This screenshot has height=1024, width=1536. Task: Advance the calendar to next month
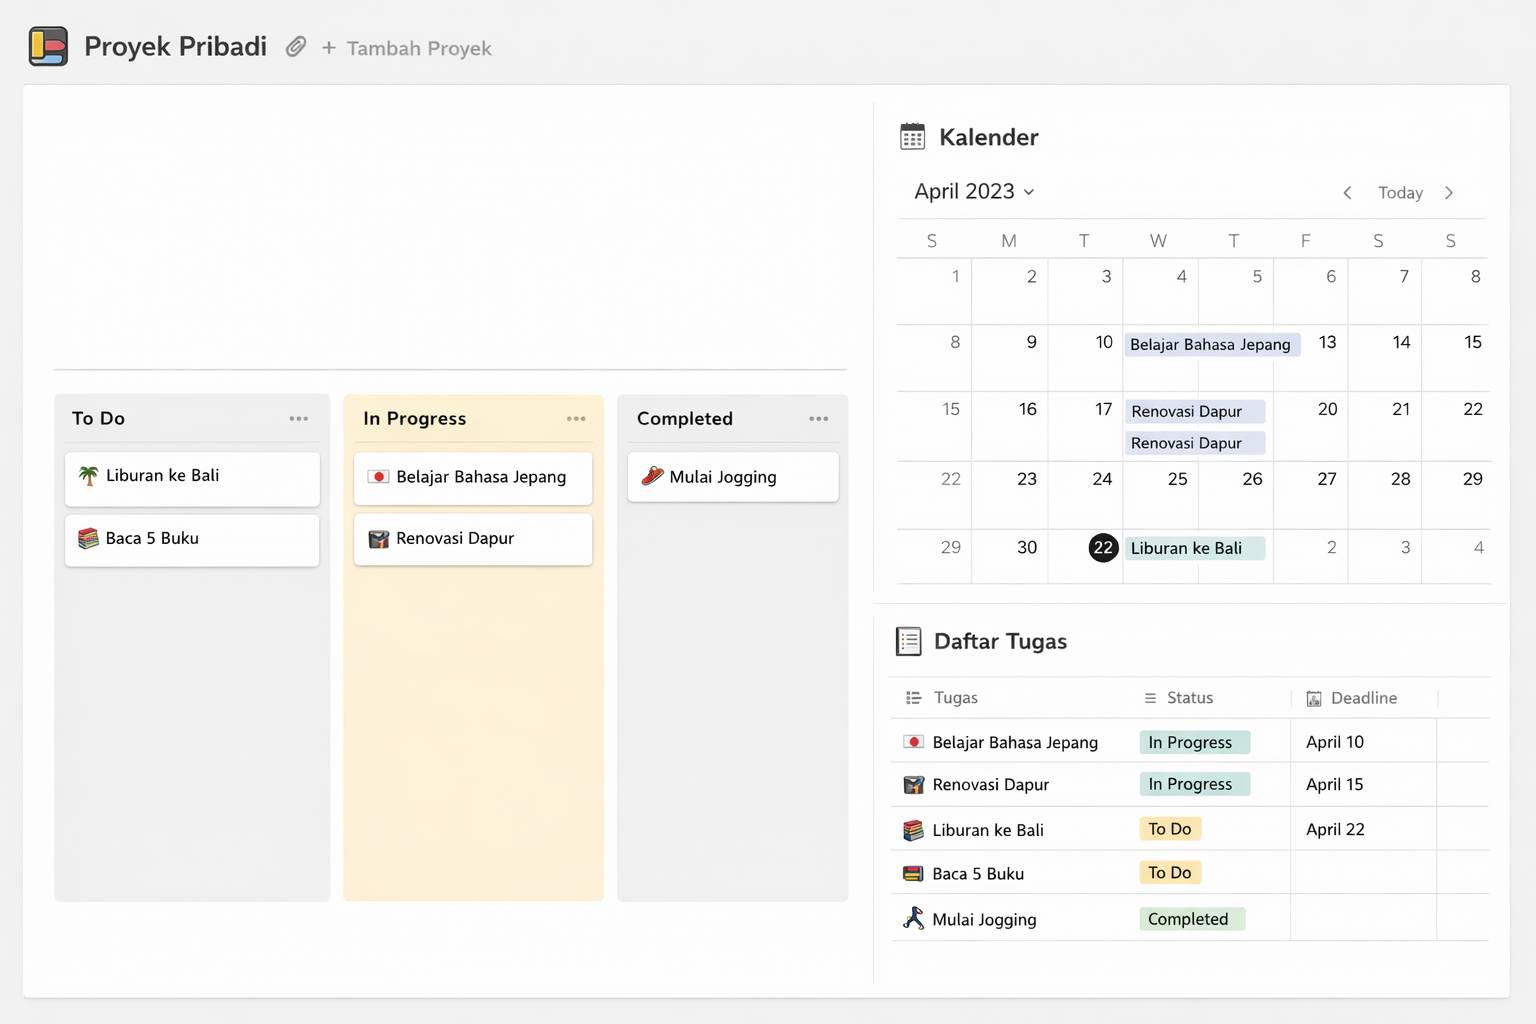pos(1449,193)
